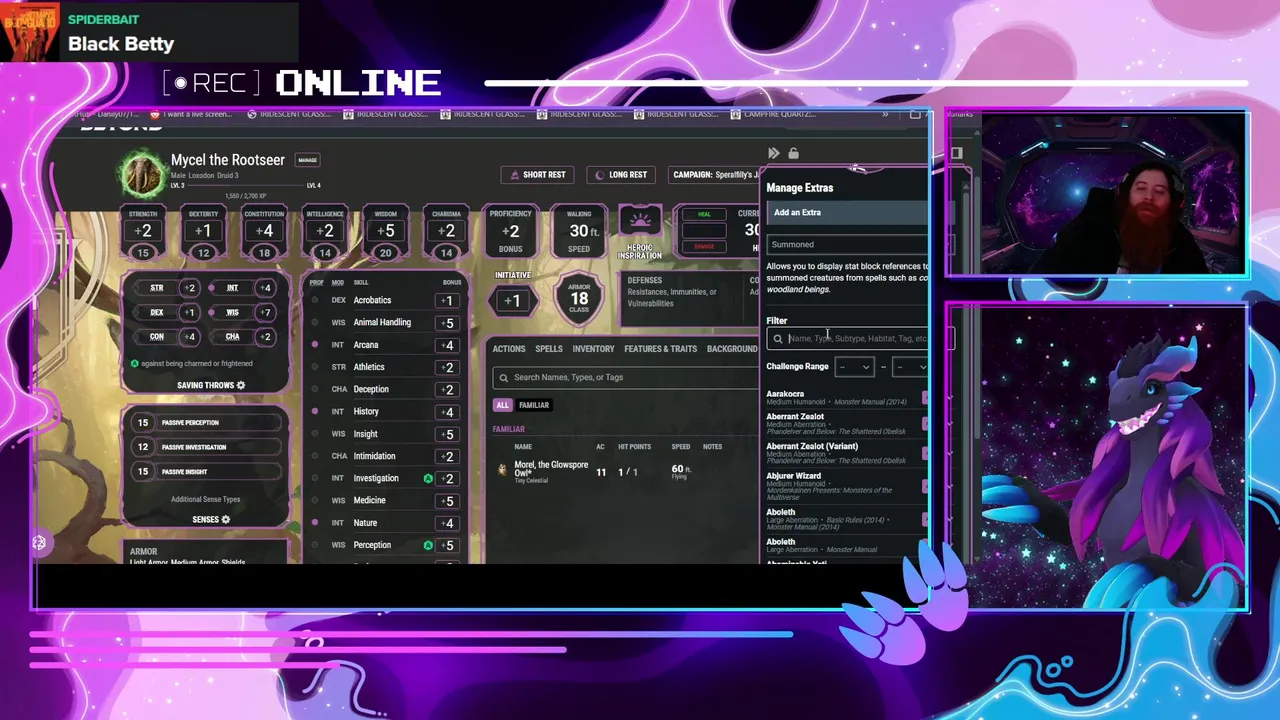The width and height of the screenshot is (1280, 720).
Task: Click the advantage icon near charmed note
Action: [135, 364]
